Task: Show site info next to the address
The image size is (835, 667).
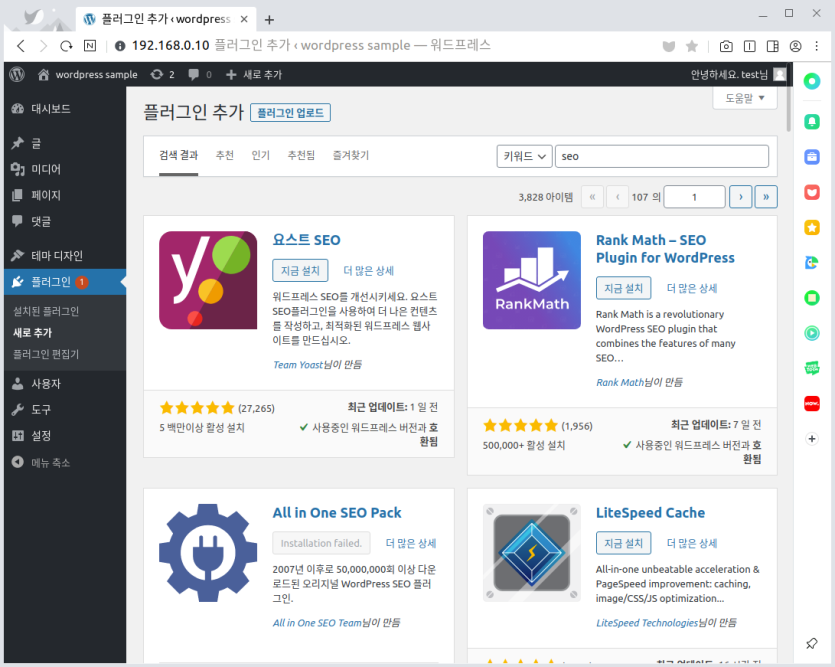Action: coord(120,46)
